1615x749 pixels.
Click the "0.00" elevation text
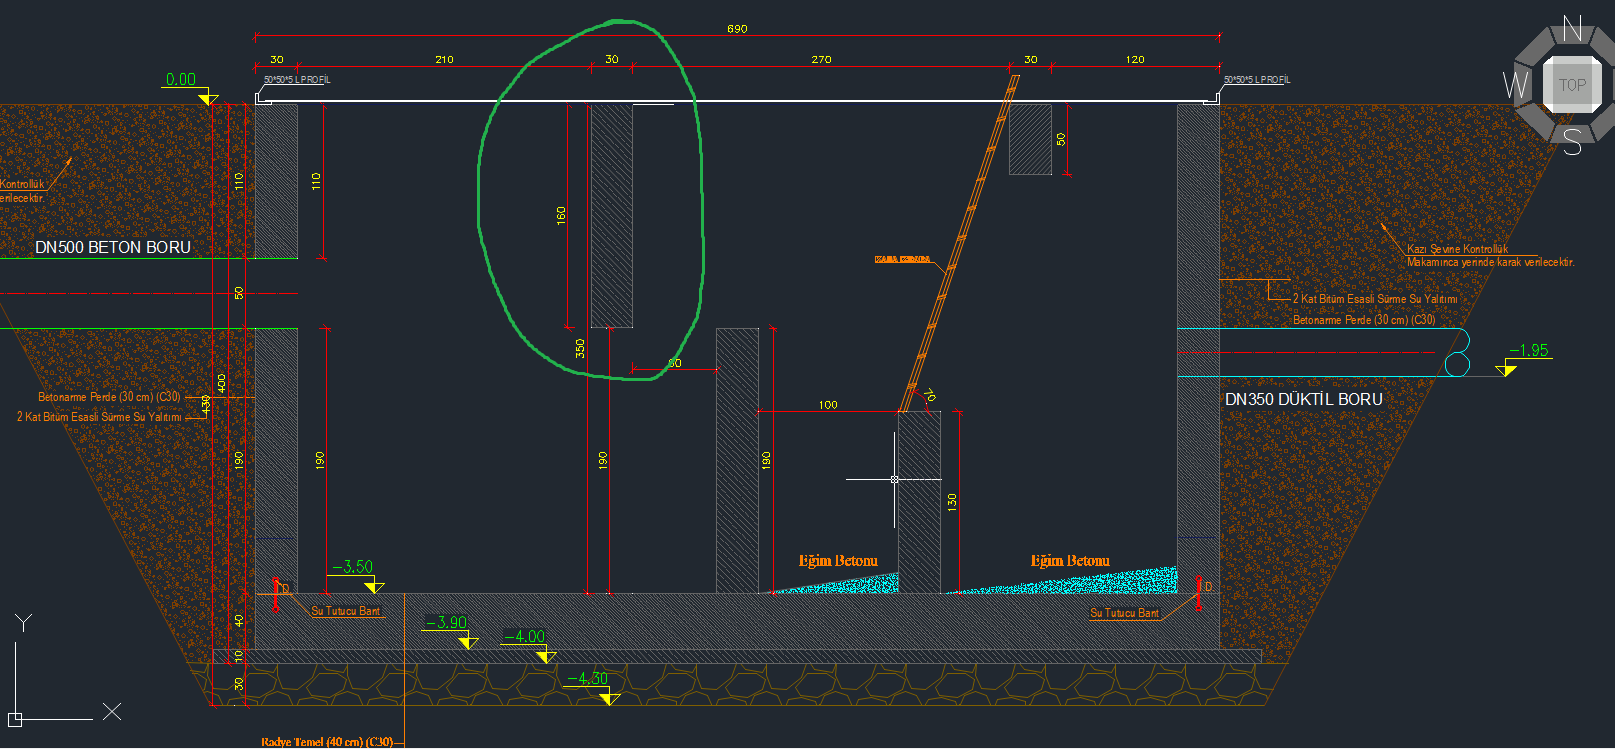pos(181,79)
